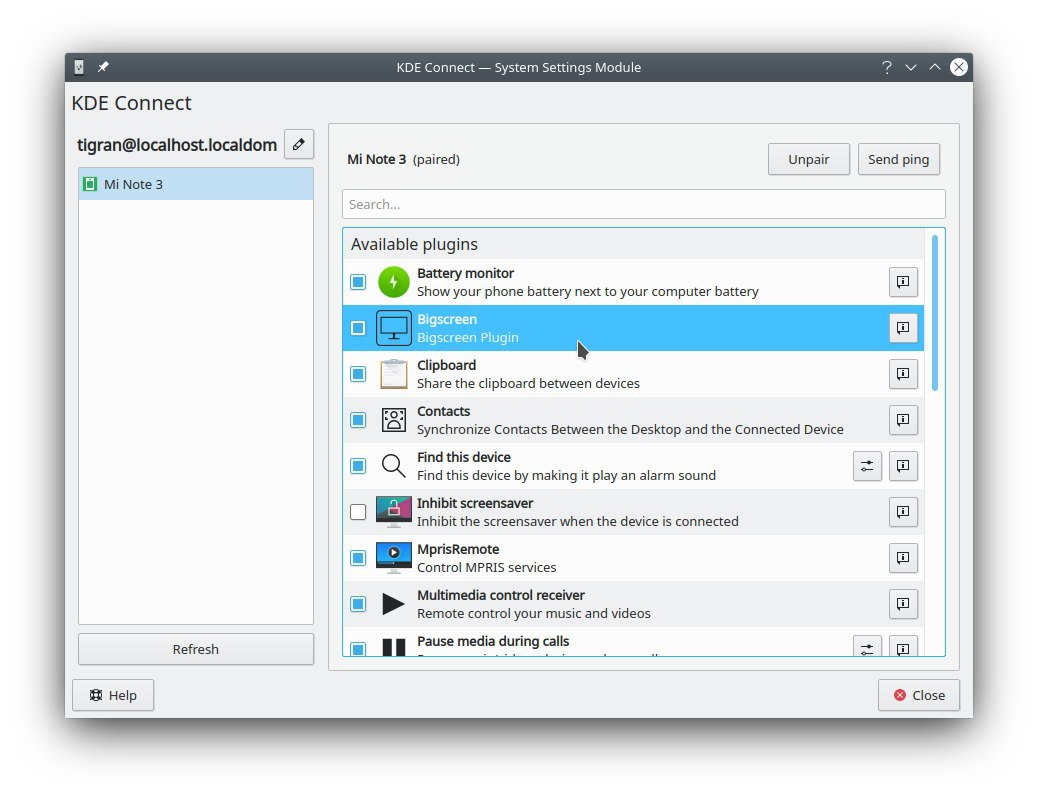Viewport: 1038px width, 795px height.
Task: Click the Battery monitor green lightning icon
Action: (393, 282)
